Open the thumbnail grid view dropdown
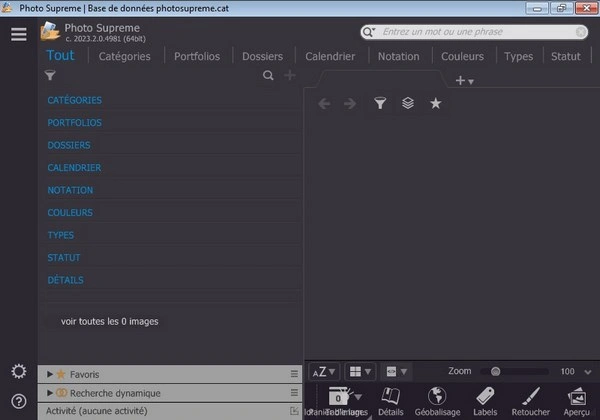600x420 pixels. (x=361, y=371)
